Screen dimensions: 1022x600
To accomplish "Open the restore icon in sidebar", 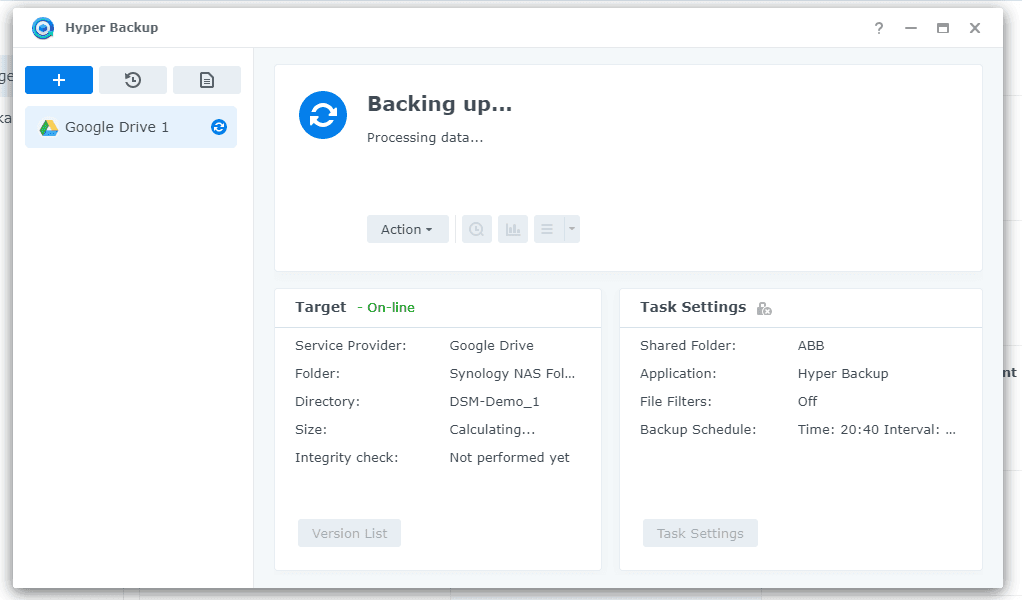I will click(x=133, y=80).
